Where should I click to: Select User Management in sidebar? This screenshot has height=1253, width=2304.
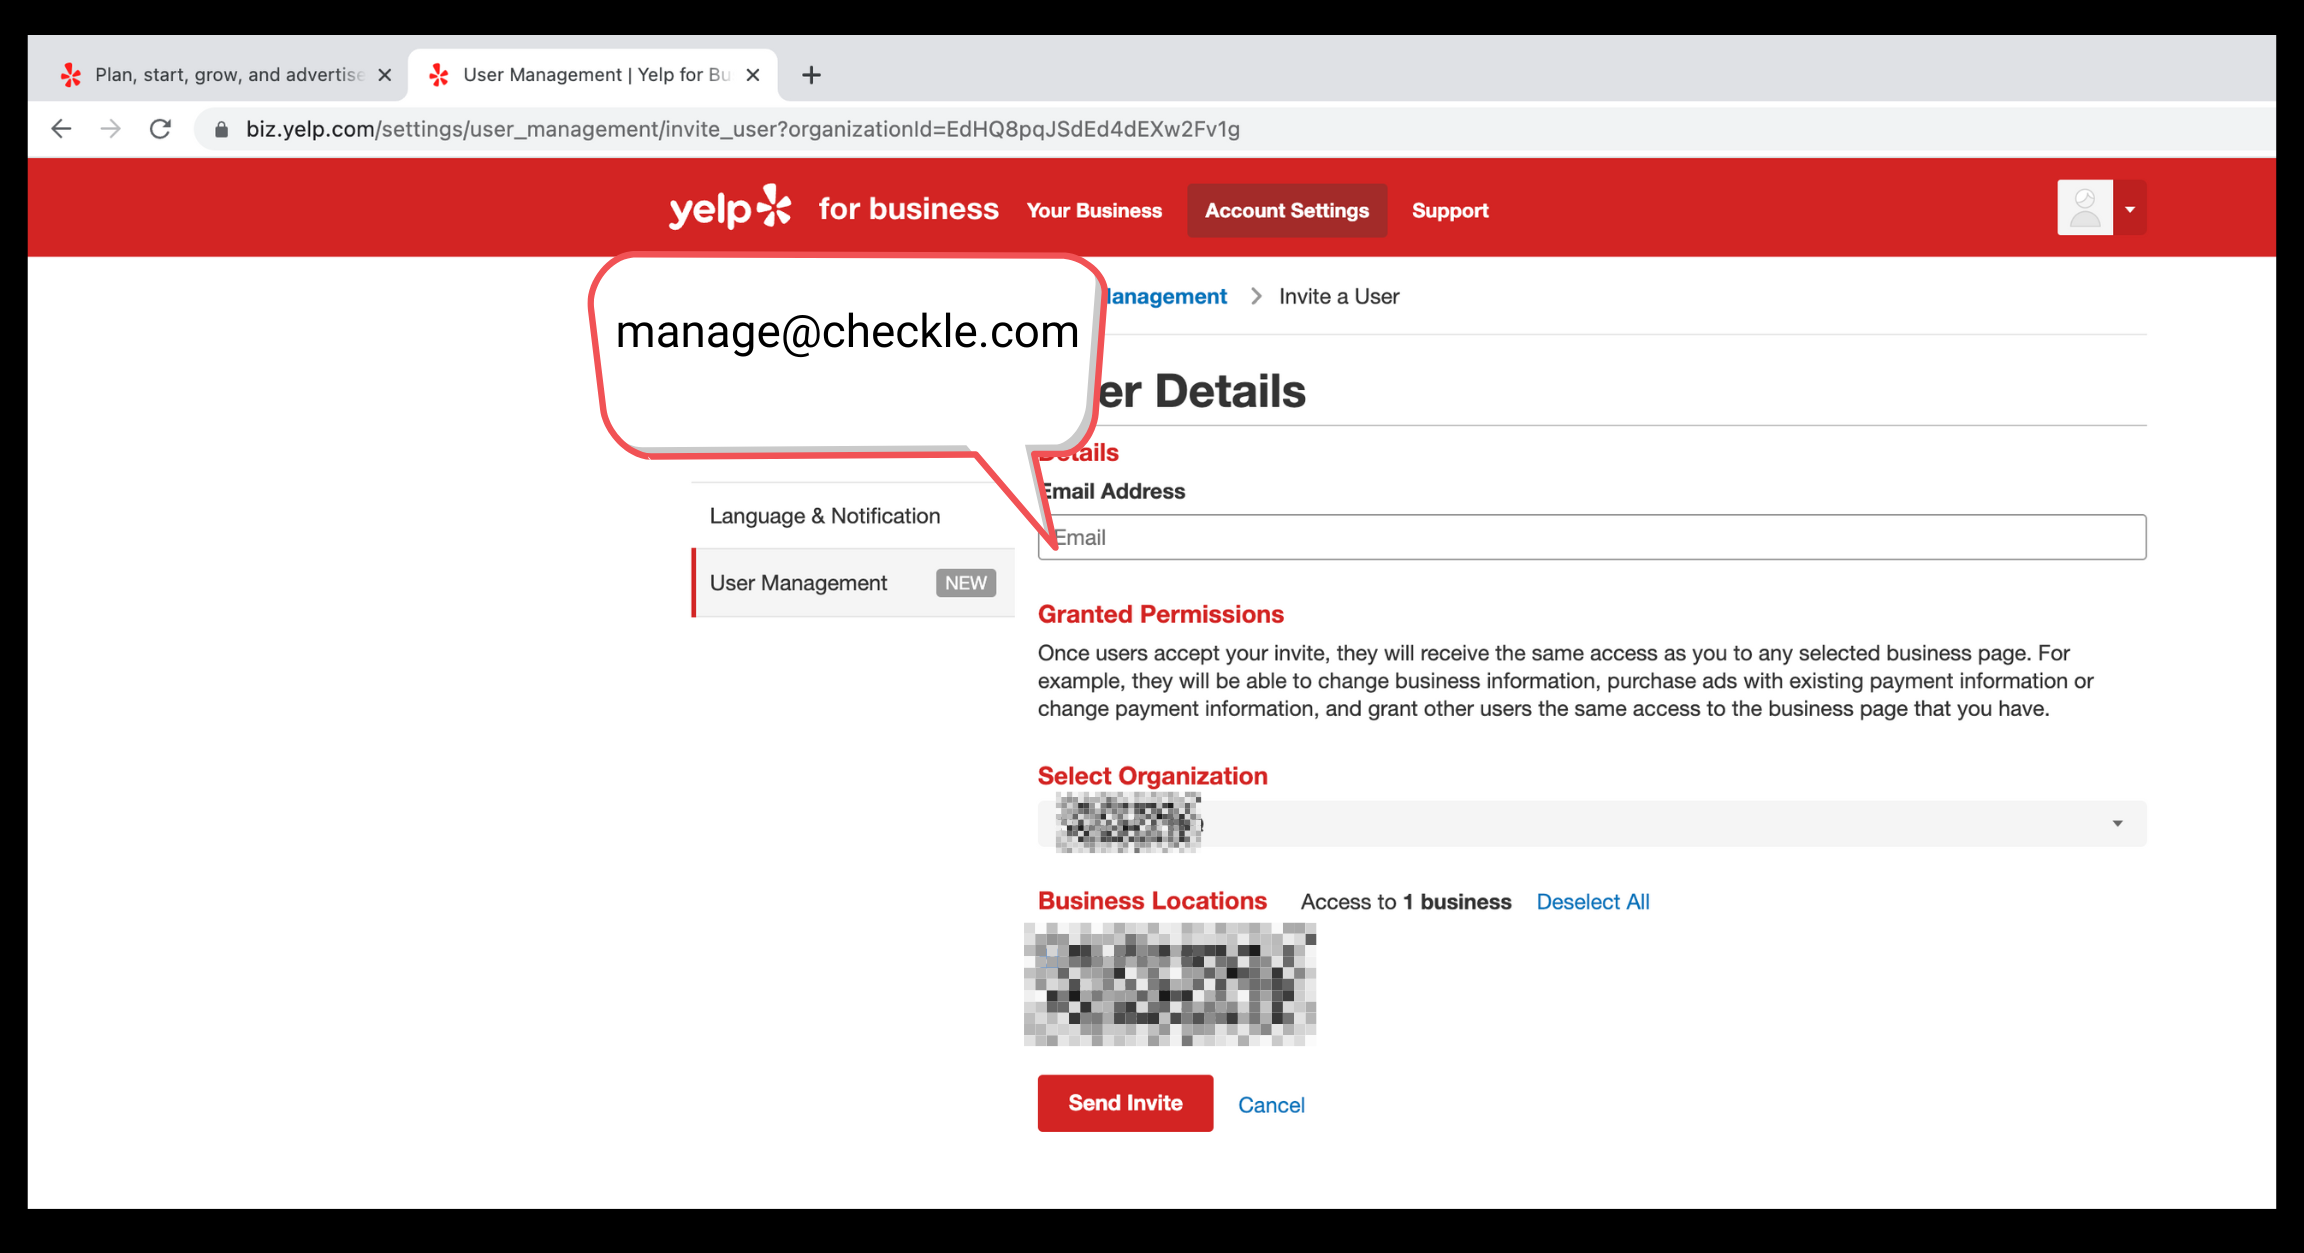(853, 583)
